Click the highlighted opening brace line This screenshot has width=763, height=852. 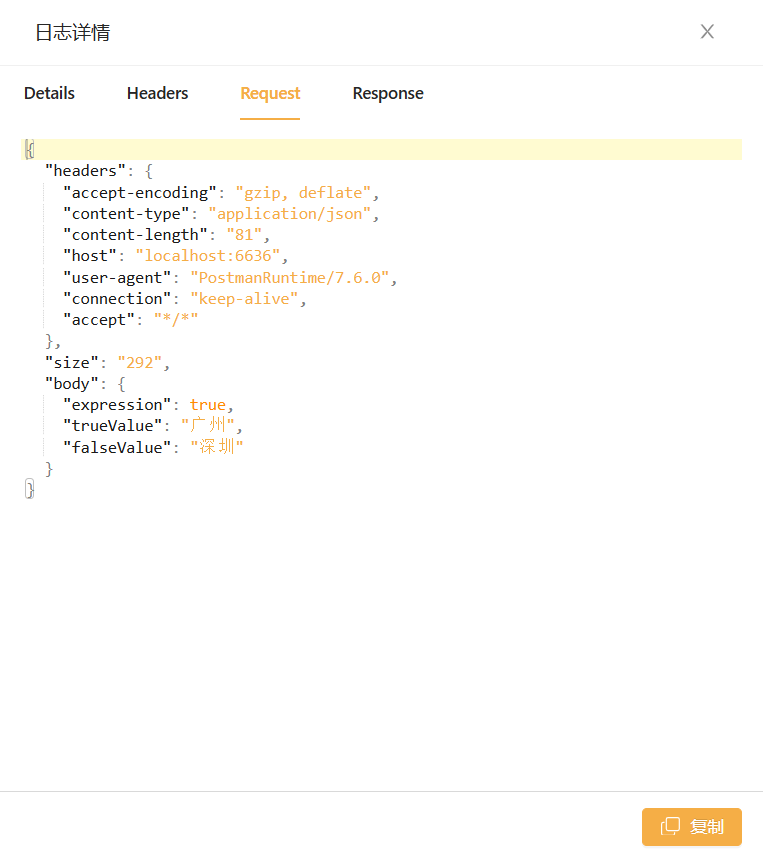click(382, 149)
